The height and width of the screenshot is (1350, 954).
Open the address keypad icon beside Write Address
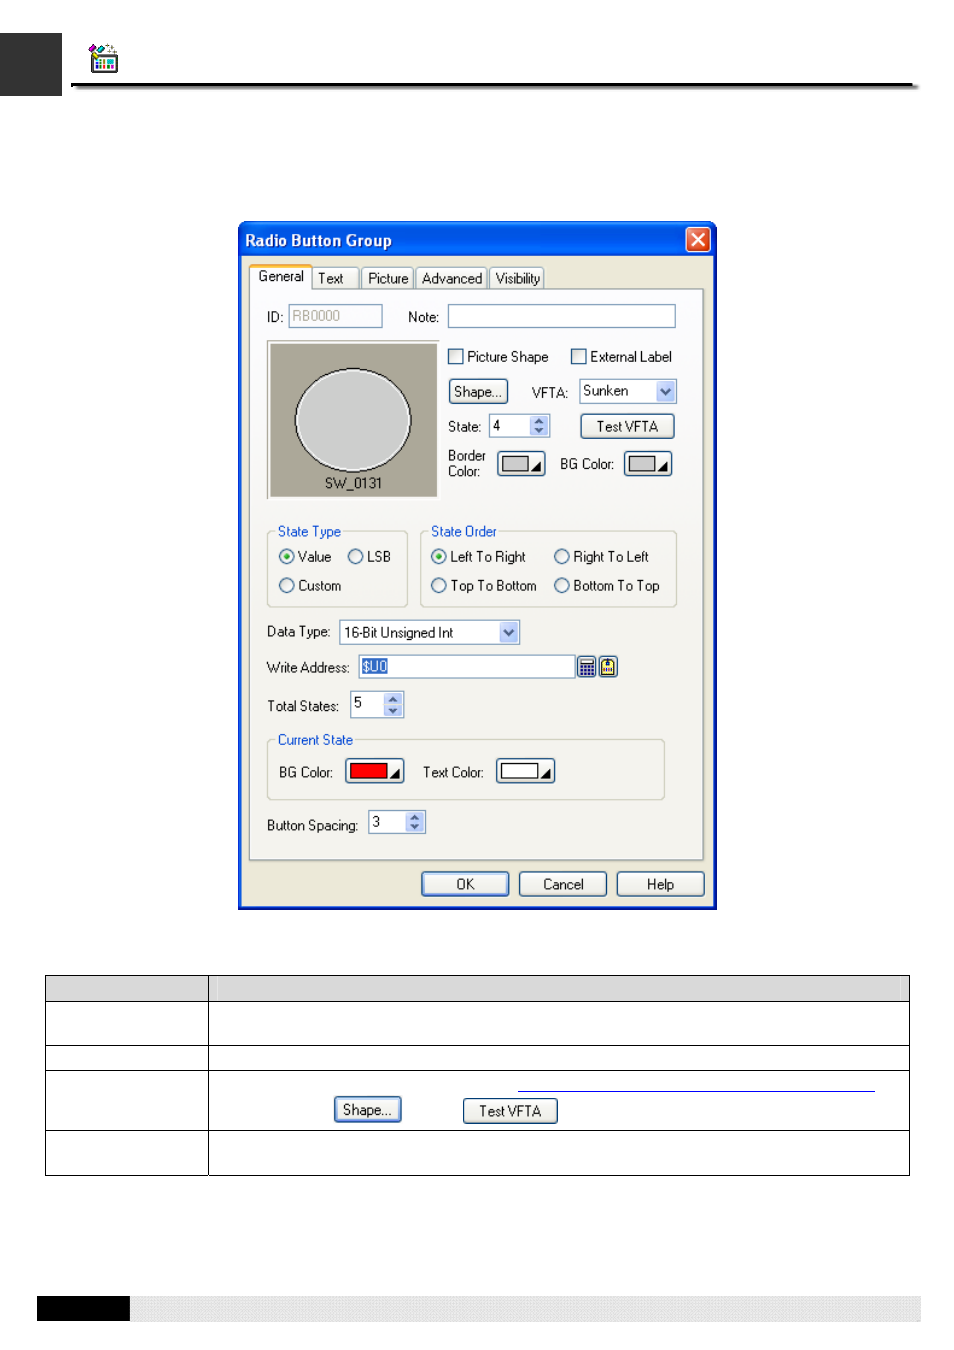tap(587, 667)
